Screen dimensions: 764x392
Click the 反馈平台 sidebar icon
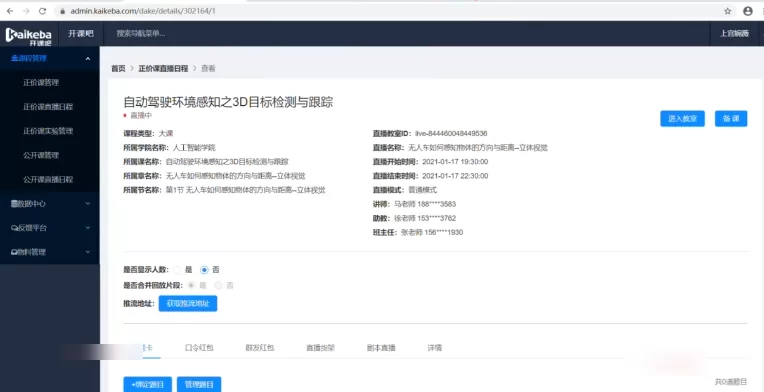(x=14, y=228)
